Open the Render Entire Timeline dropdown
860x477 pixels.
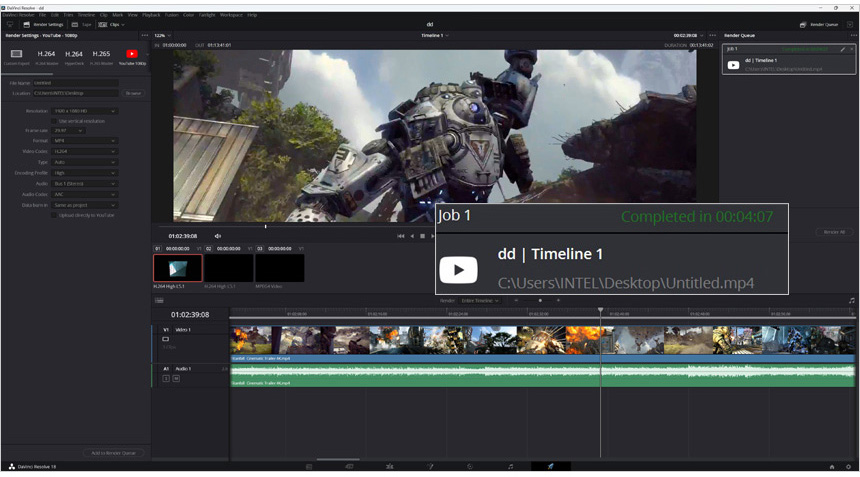coord(480,300)
